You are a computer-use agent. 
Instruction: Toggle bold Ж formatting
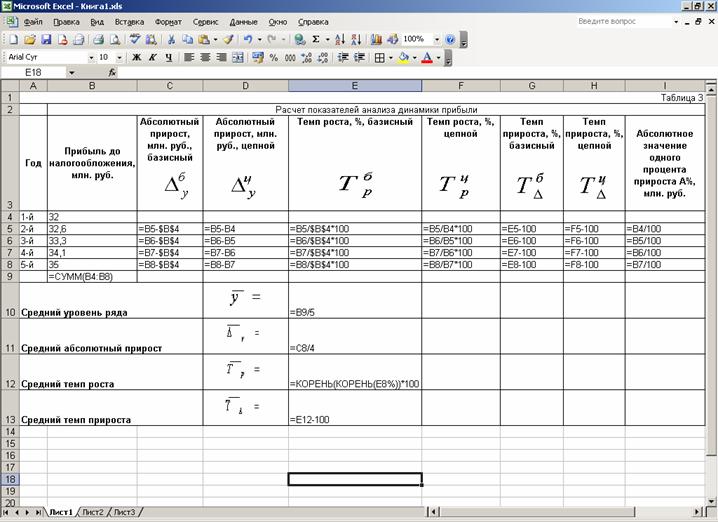tap(136, 57)
